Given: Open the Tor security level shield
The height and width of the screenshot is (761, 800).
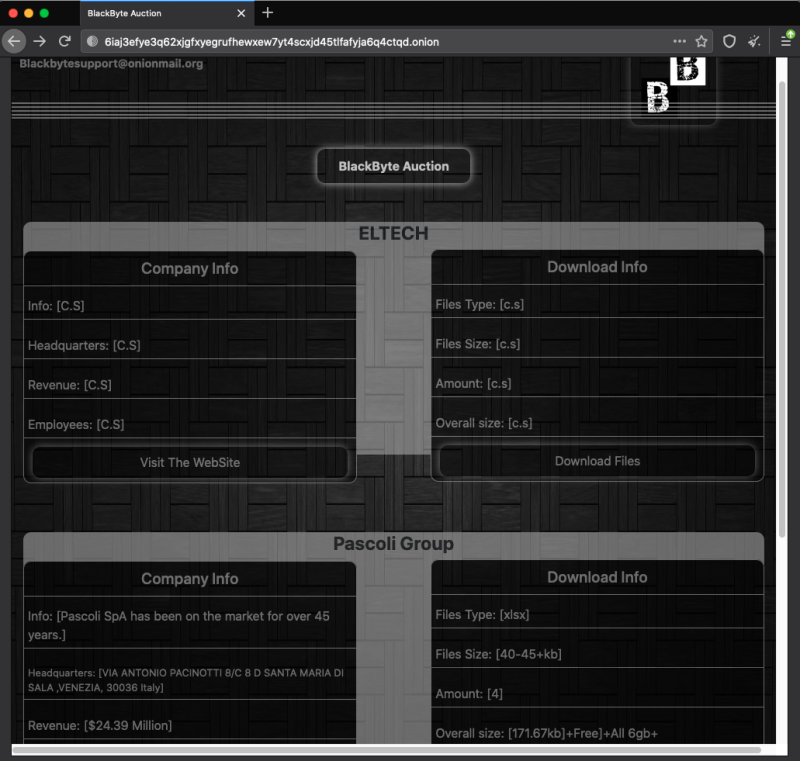Looking at the screenshot, I should point(731,41).
